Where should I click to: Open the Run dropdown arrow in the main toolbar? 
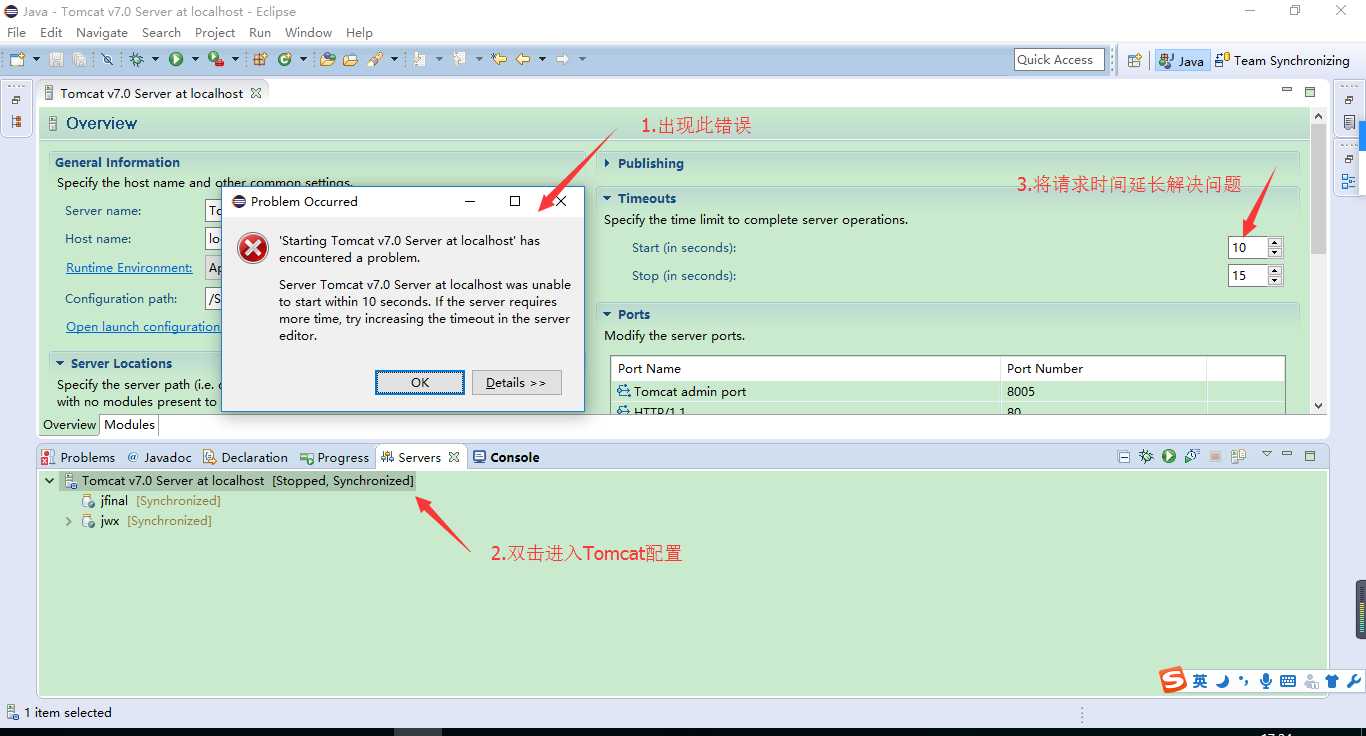pyautogui.click(x=194, y=60)
